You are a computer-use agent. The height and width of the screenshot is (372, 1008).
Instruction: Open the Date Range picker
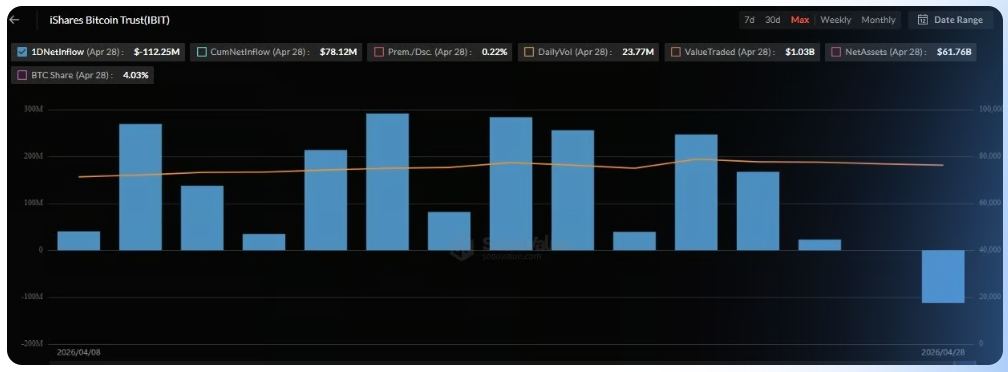click(x=950, y=20)
